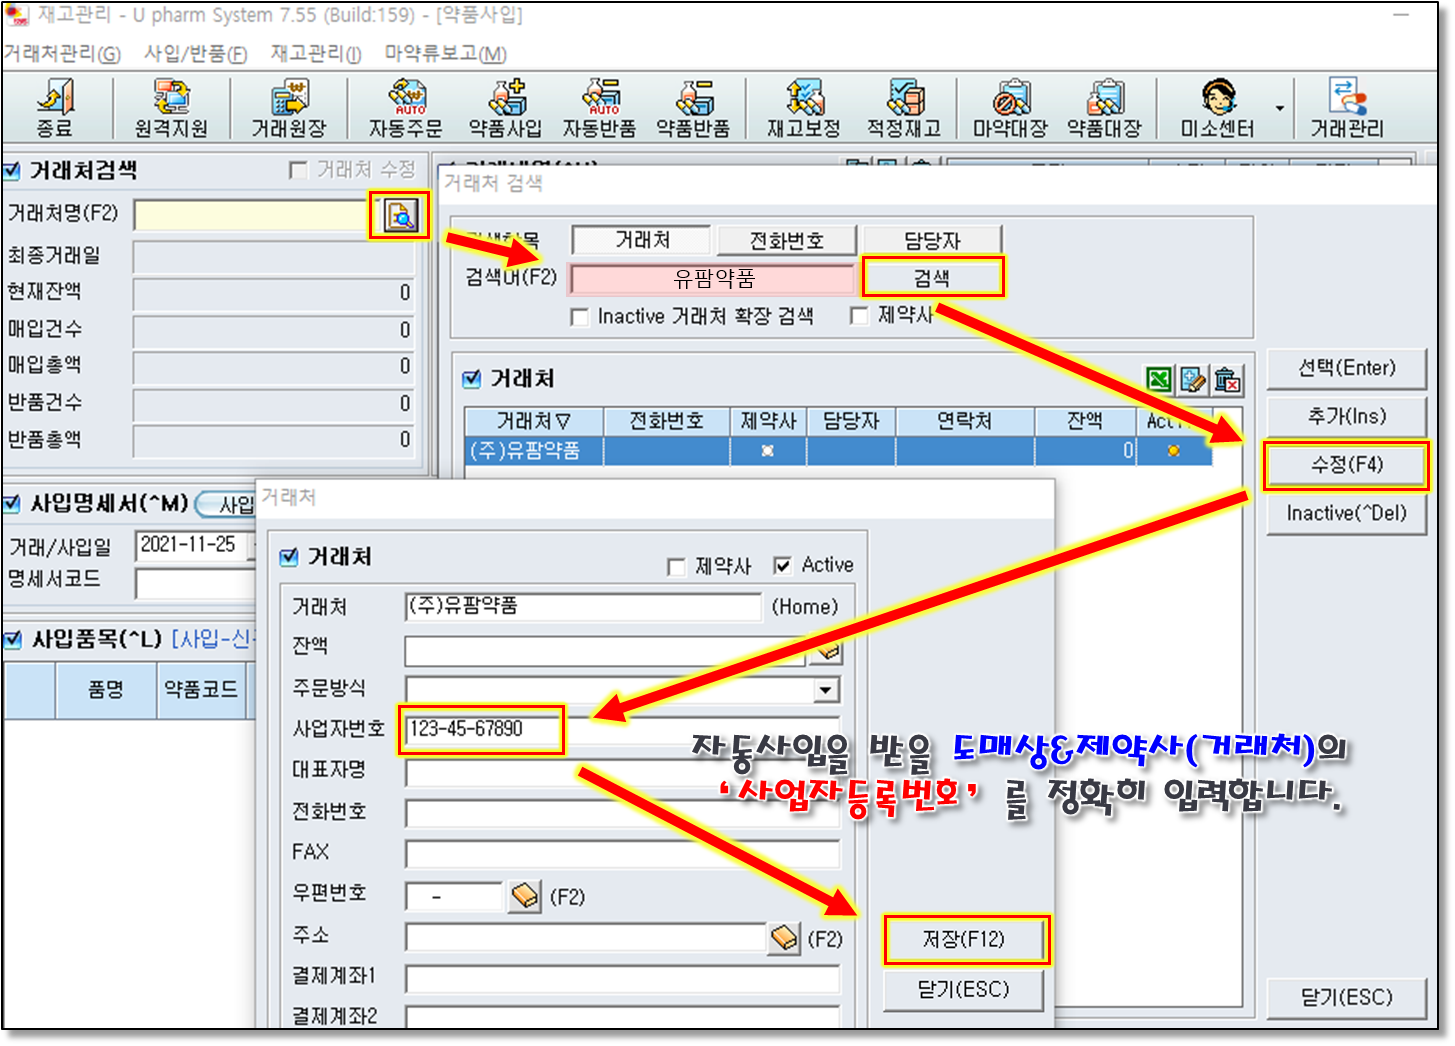
Task: Check the 거래처 수정 checkbox
Action: click(x=298, y=170)
